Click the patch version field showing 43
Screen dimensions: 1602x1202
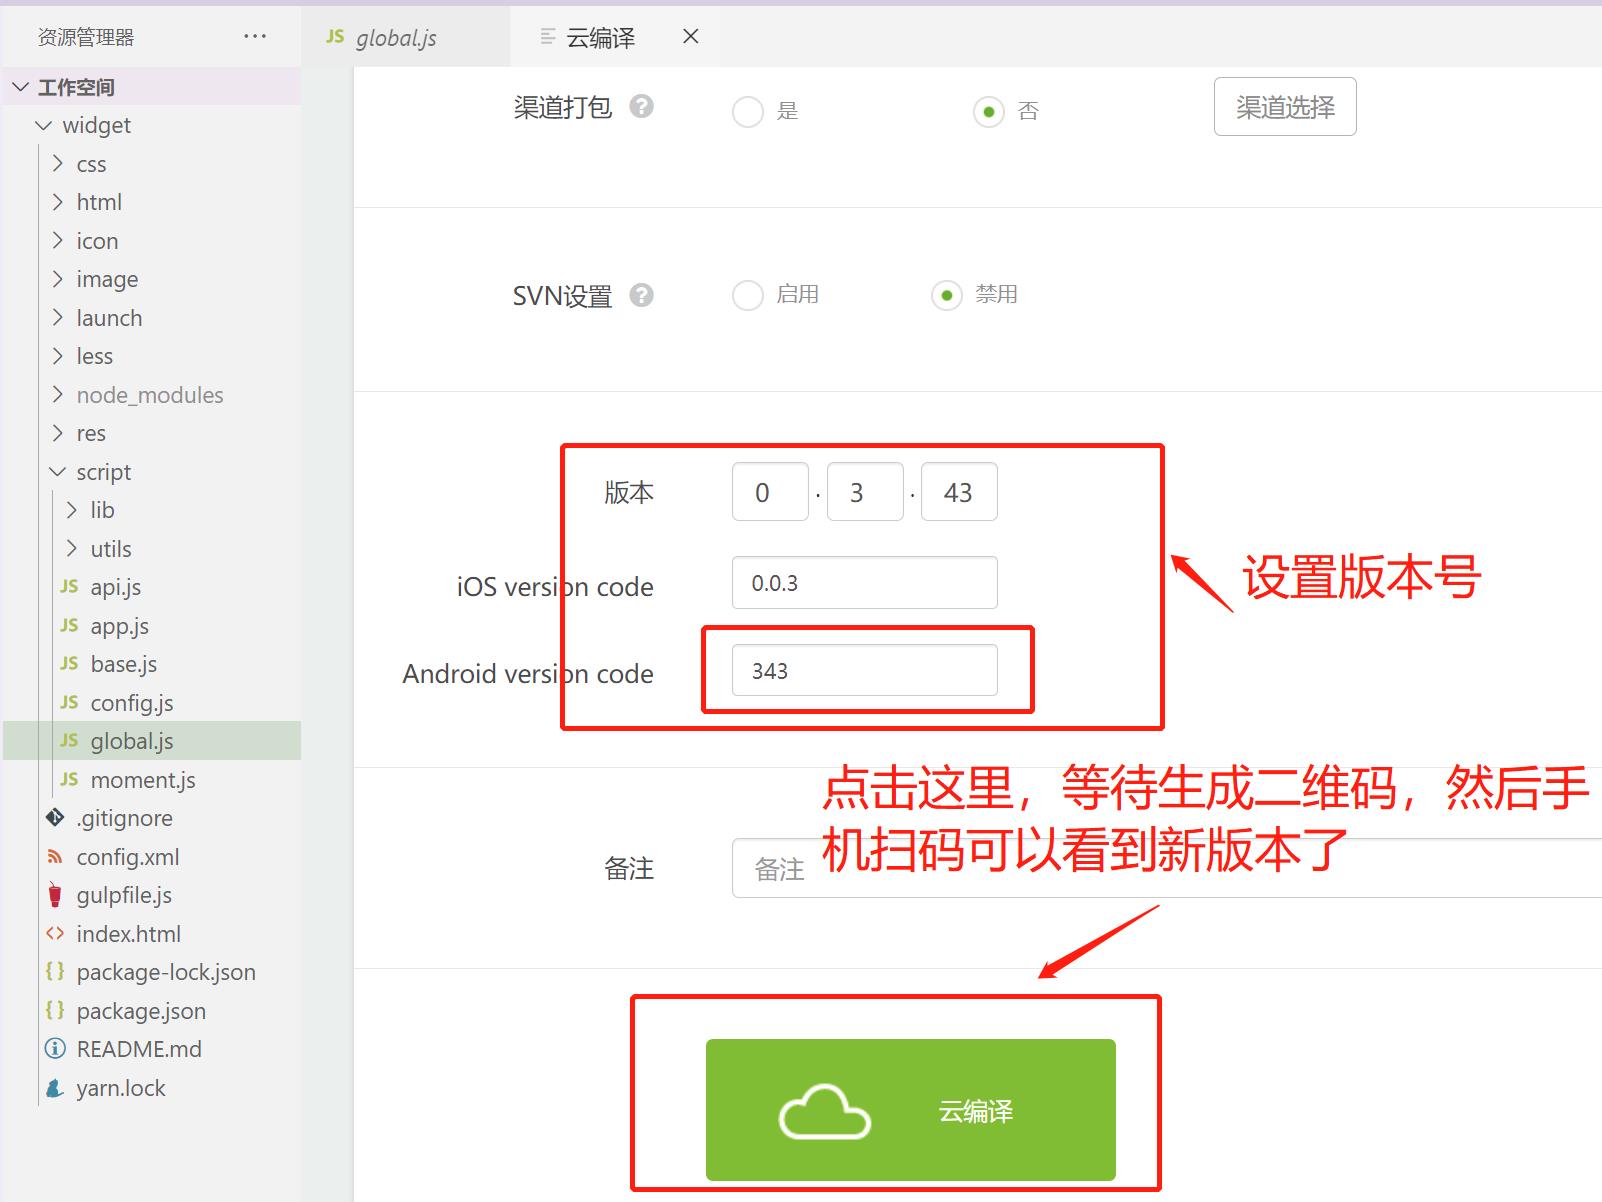(959, 492)
